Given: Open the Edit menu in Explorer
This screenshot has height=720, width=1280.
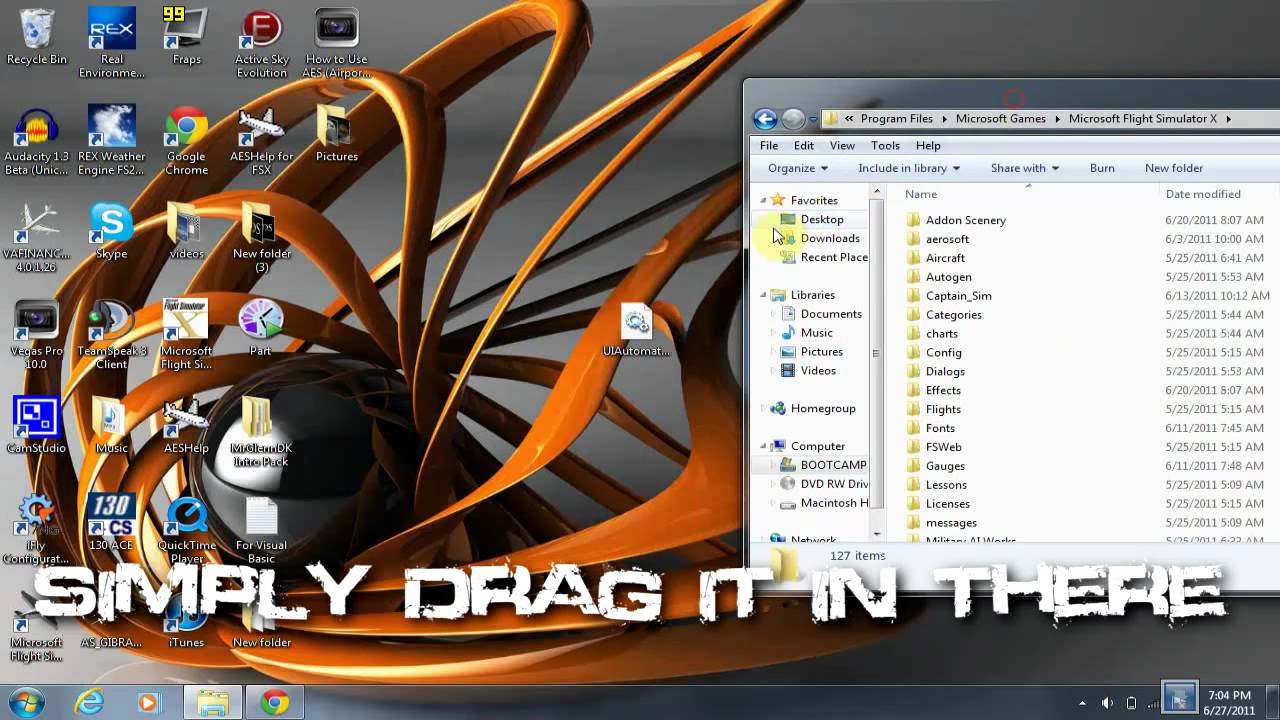Looking at the screenshot, I should tap(804, 146).
